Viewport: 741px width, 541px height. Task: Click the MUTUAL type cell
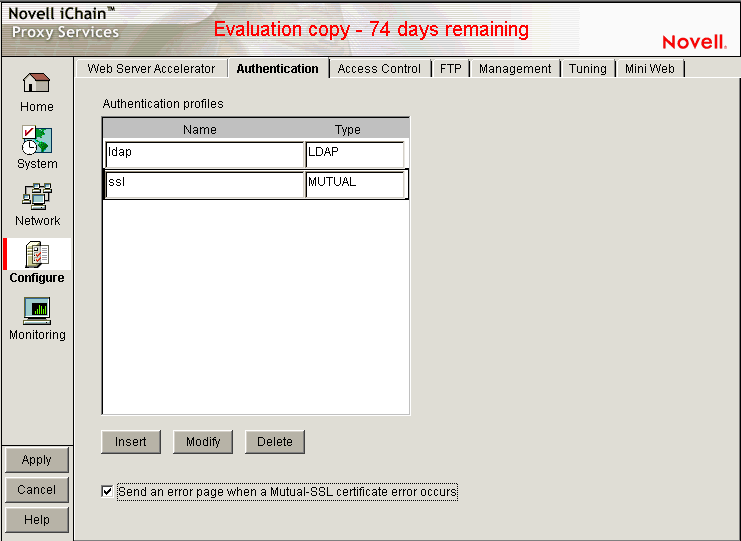coord(355,185)
